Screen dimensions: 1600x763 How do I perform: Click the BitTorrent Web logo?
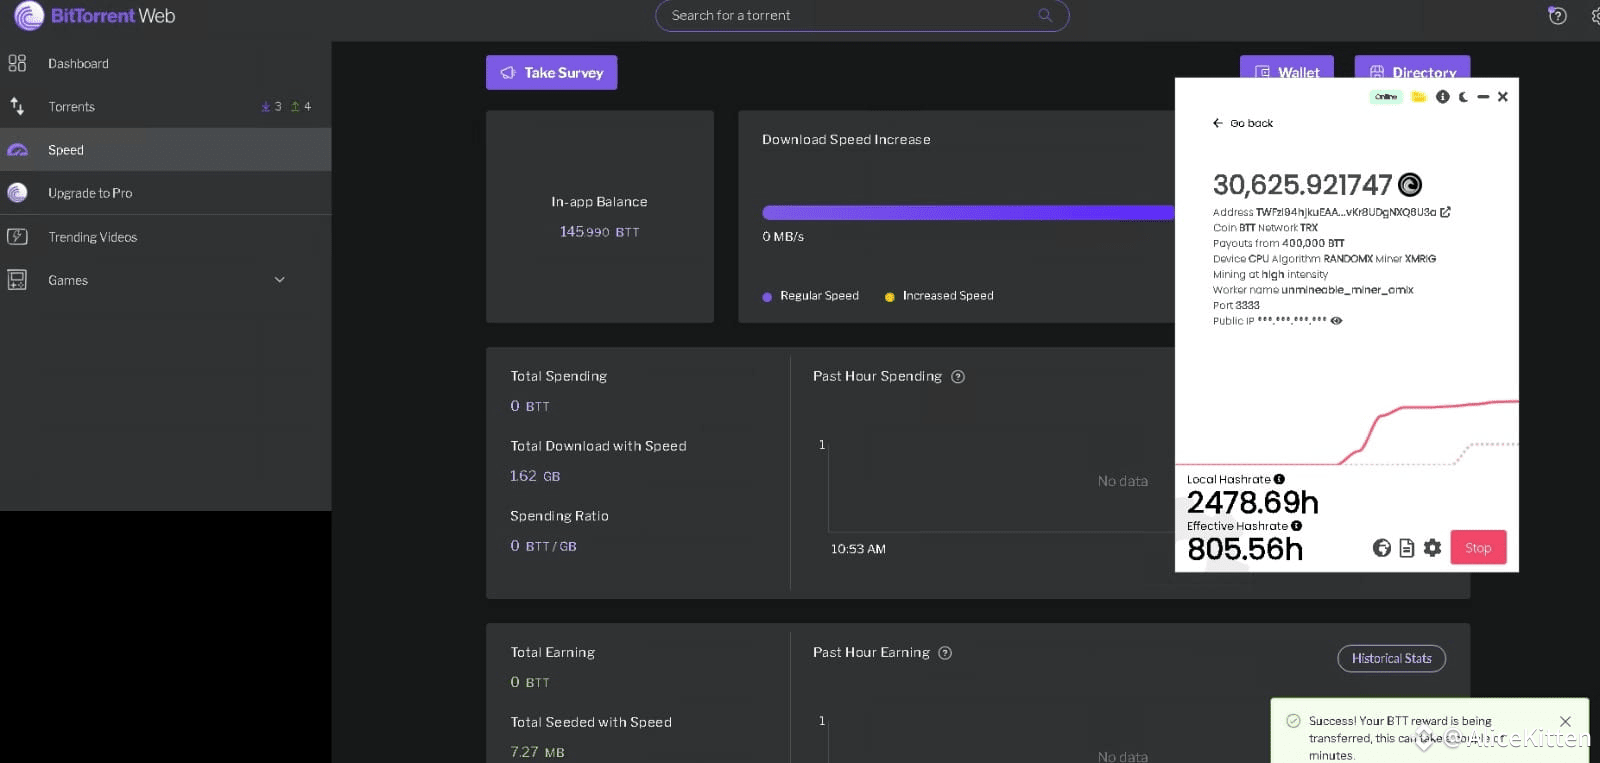tap(94, 16)
